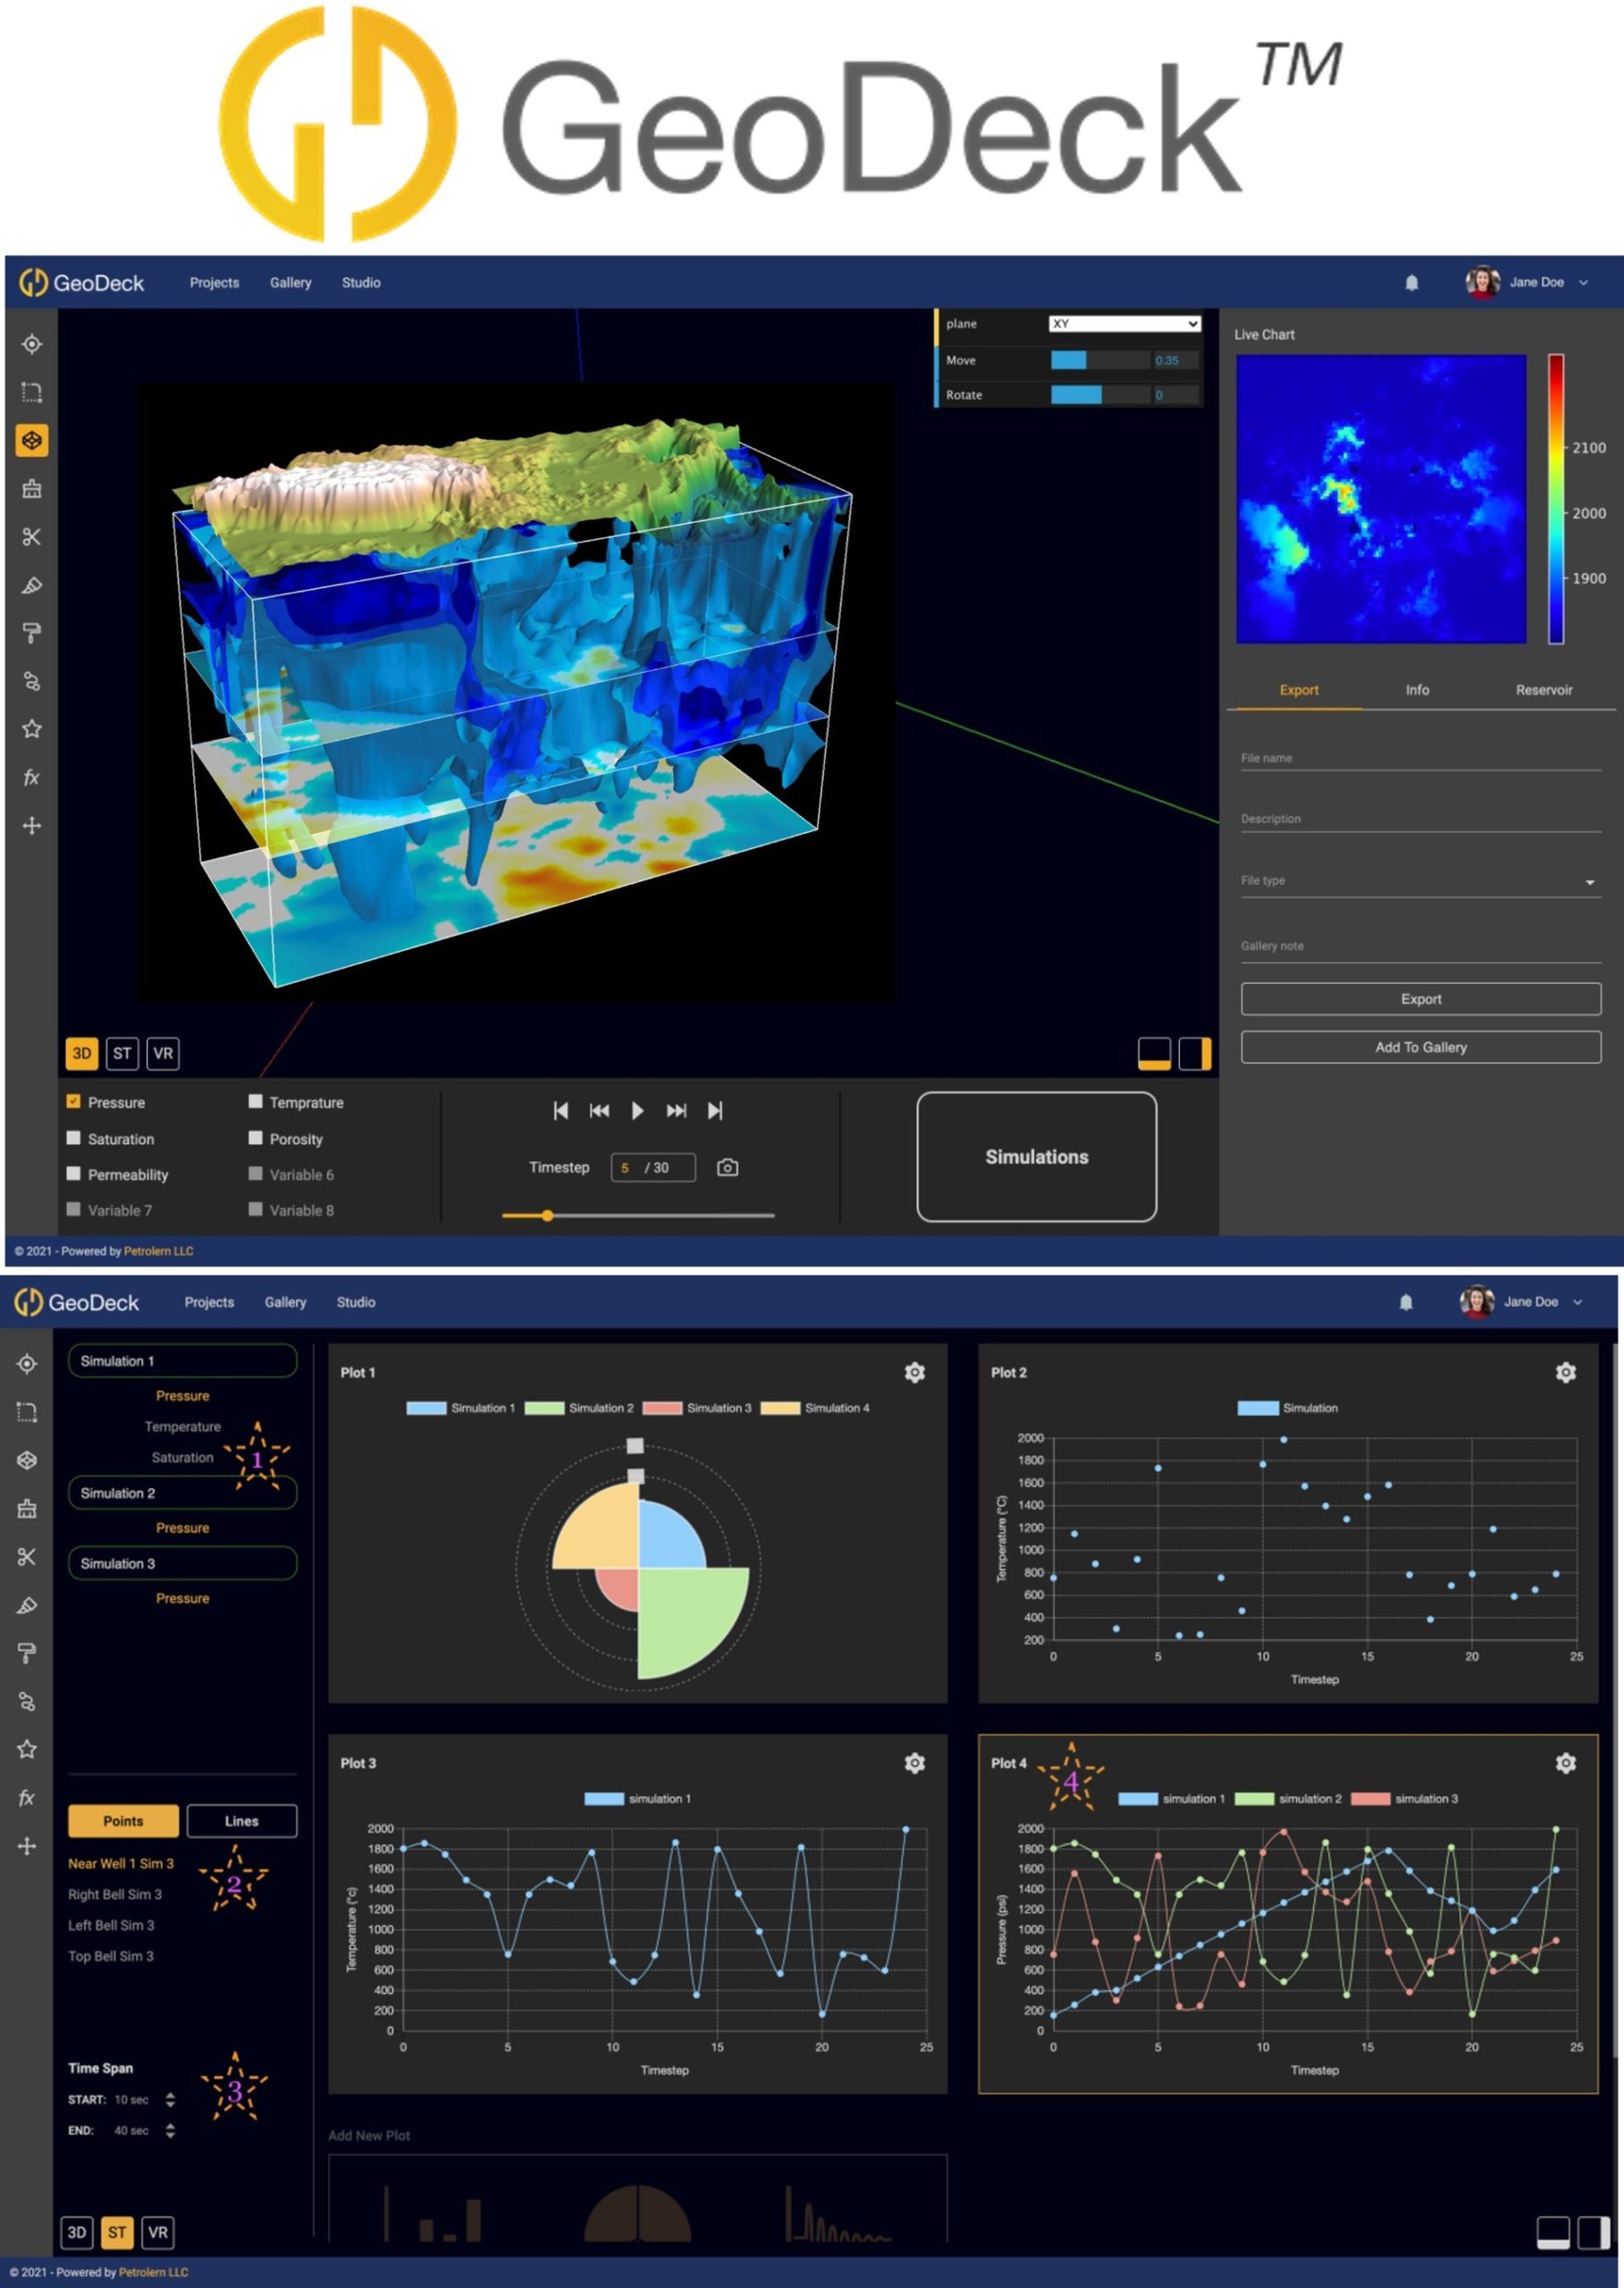Toggle bottom panel layout icon in 3D view
Viewport: 1624px width, 2288px height.
[x=1155, y=1053]
